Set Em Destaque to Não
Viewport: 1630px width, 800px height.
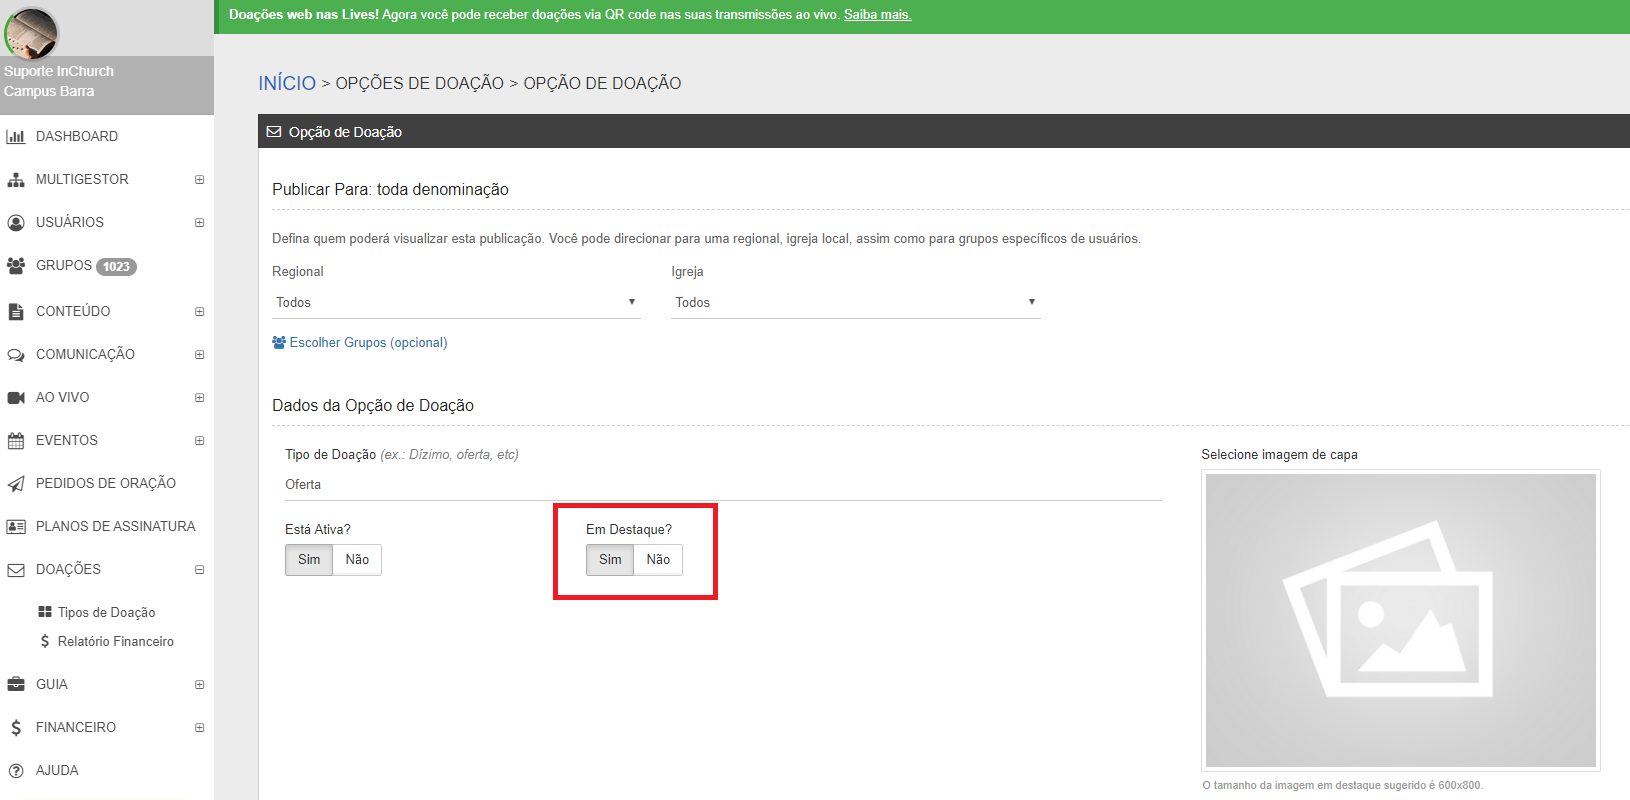click(658, 560)
